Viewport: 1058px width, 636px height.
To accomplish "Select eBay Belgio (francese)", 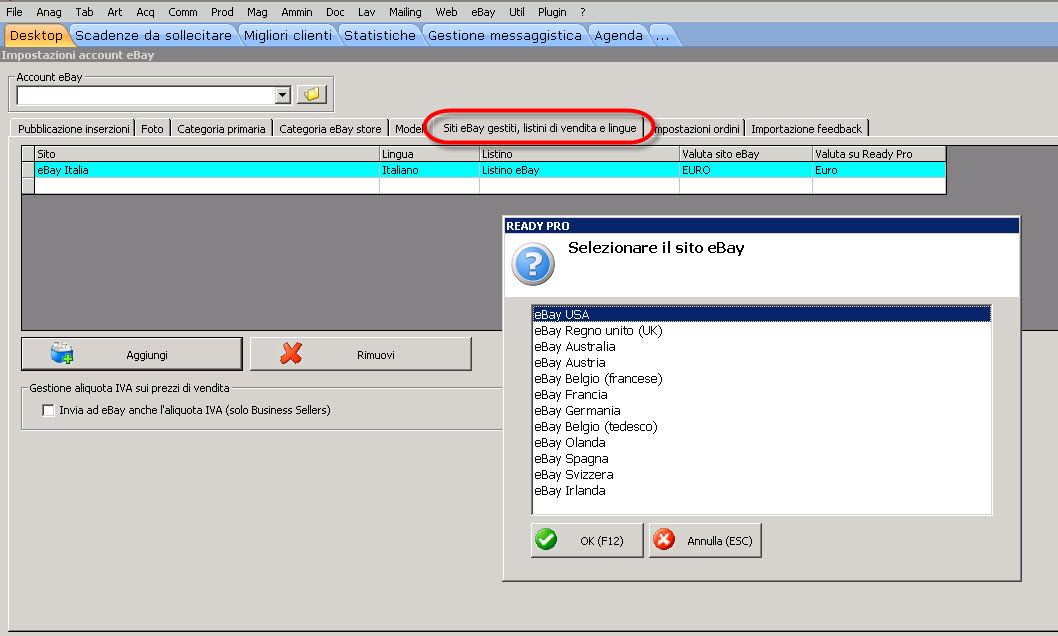I will (x=761, y=378).
